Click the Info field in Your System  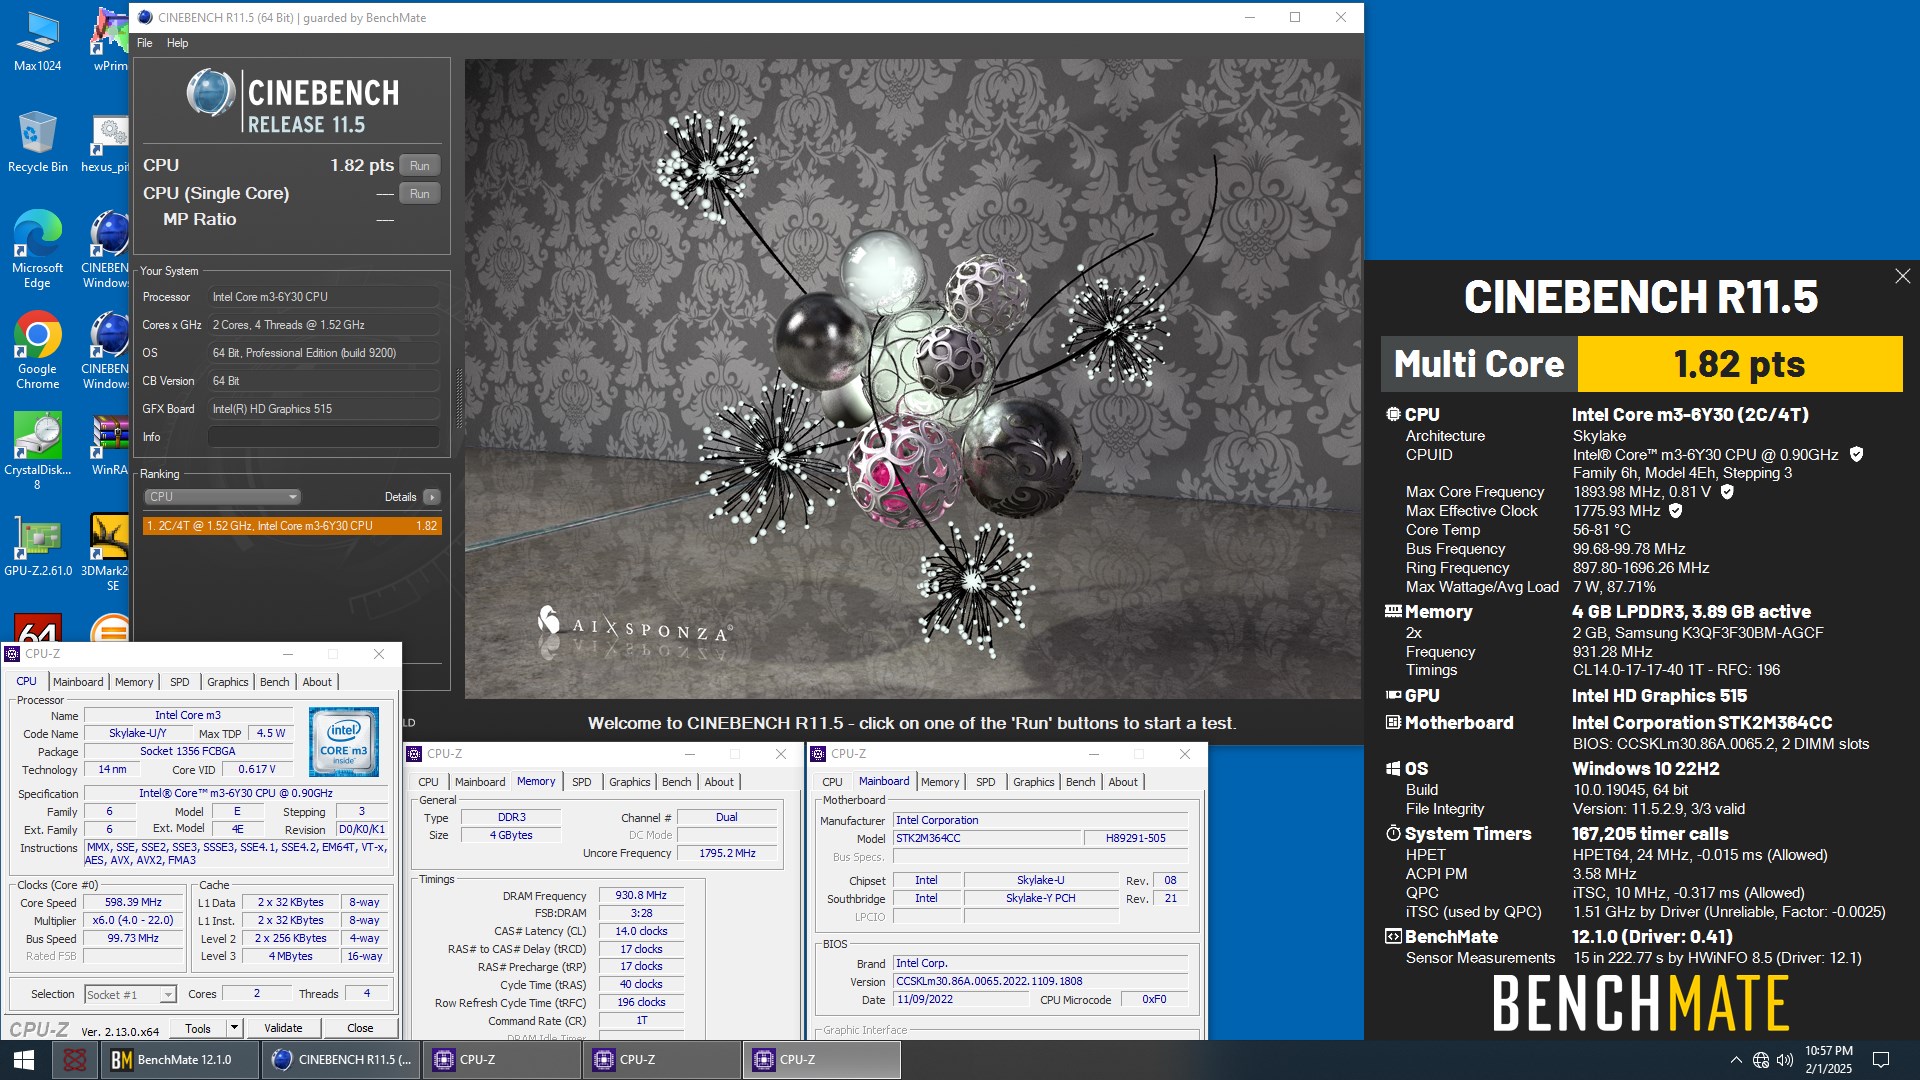click(x=323, y=437)
